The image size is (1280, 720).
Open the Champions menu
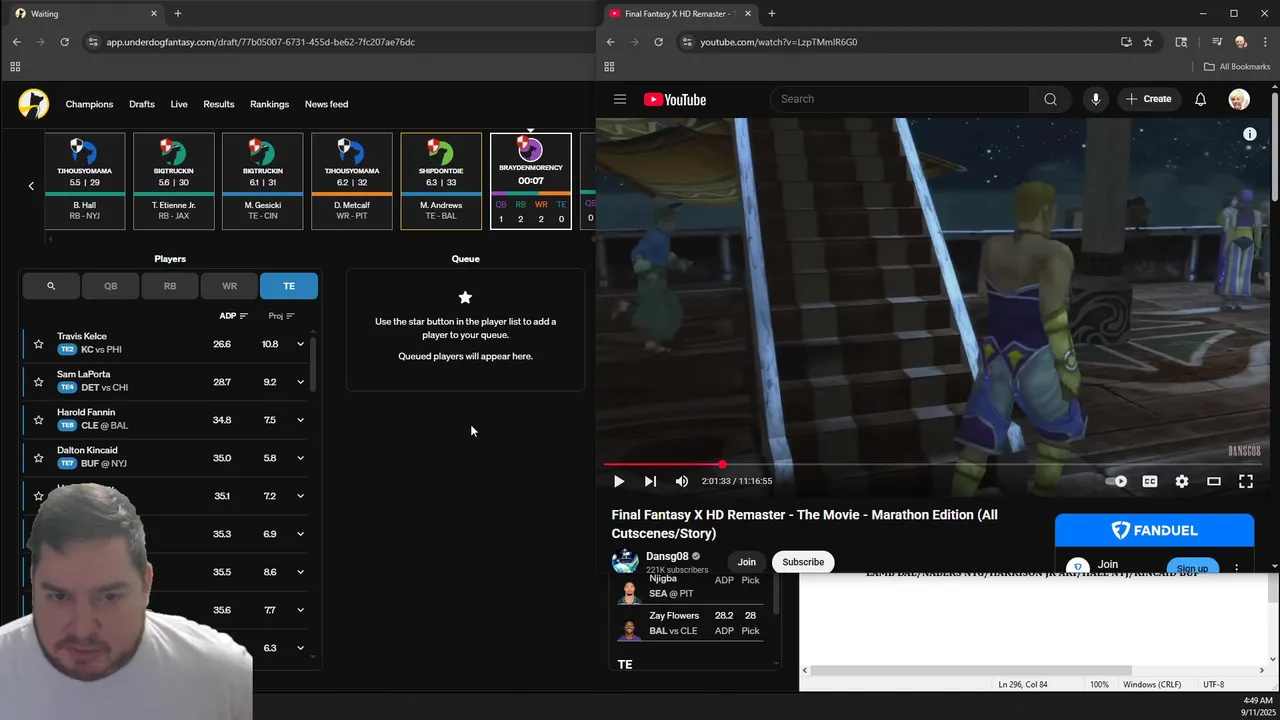89,104
